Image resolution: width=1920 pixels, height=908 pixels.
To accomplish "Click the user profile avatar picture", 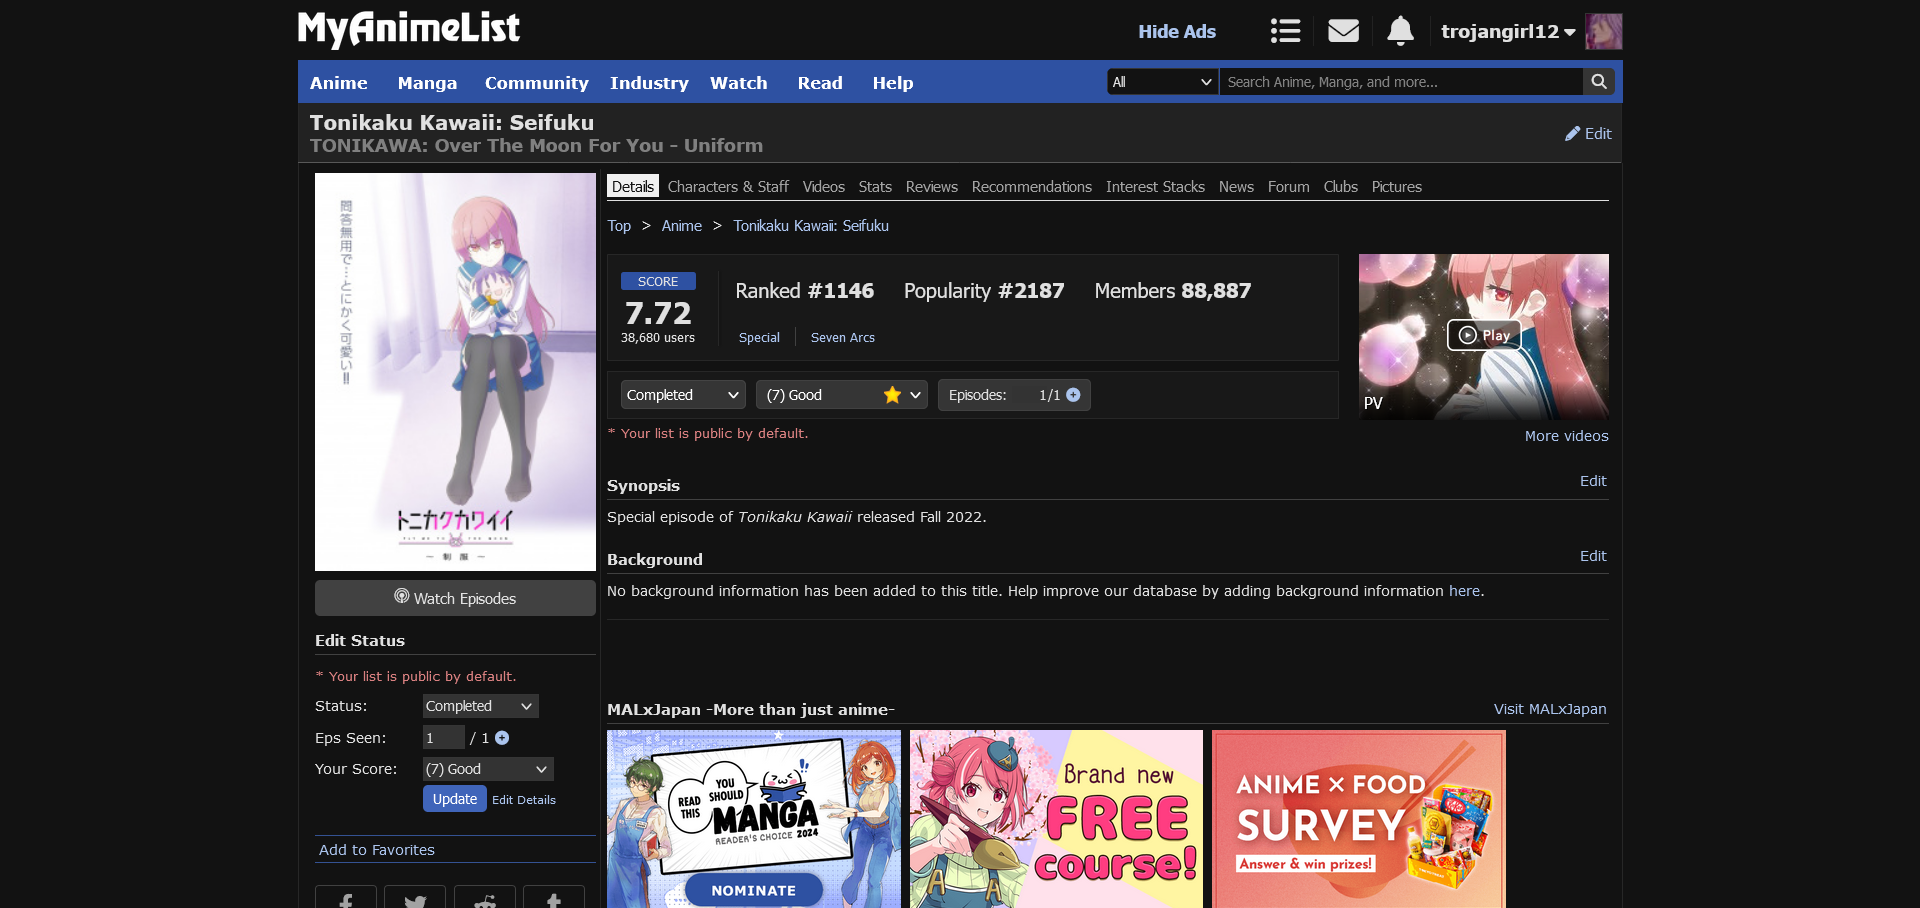I will pos(1604,31).
